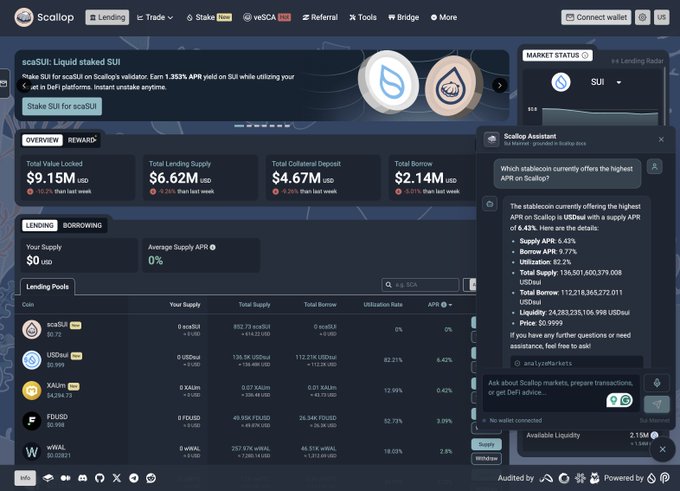
Task: Connect wallet from the top bar
Action: point(596,17)
